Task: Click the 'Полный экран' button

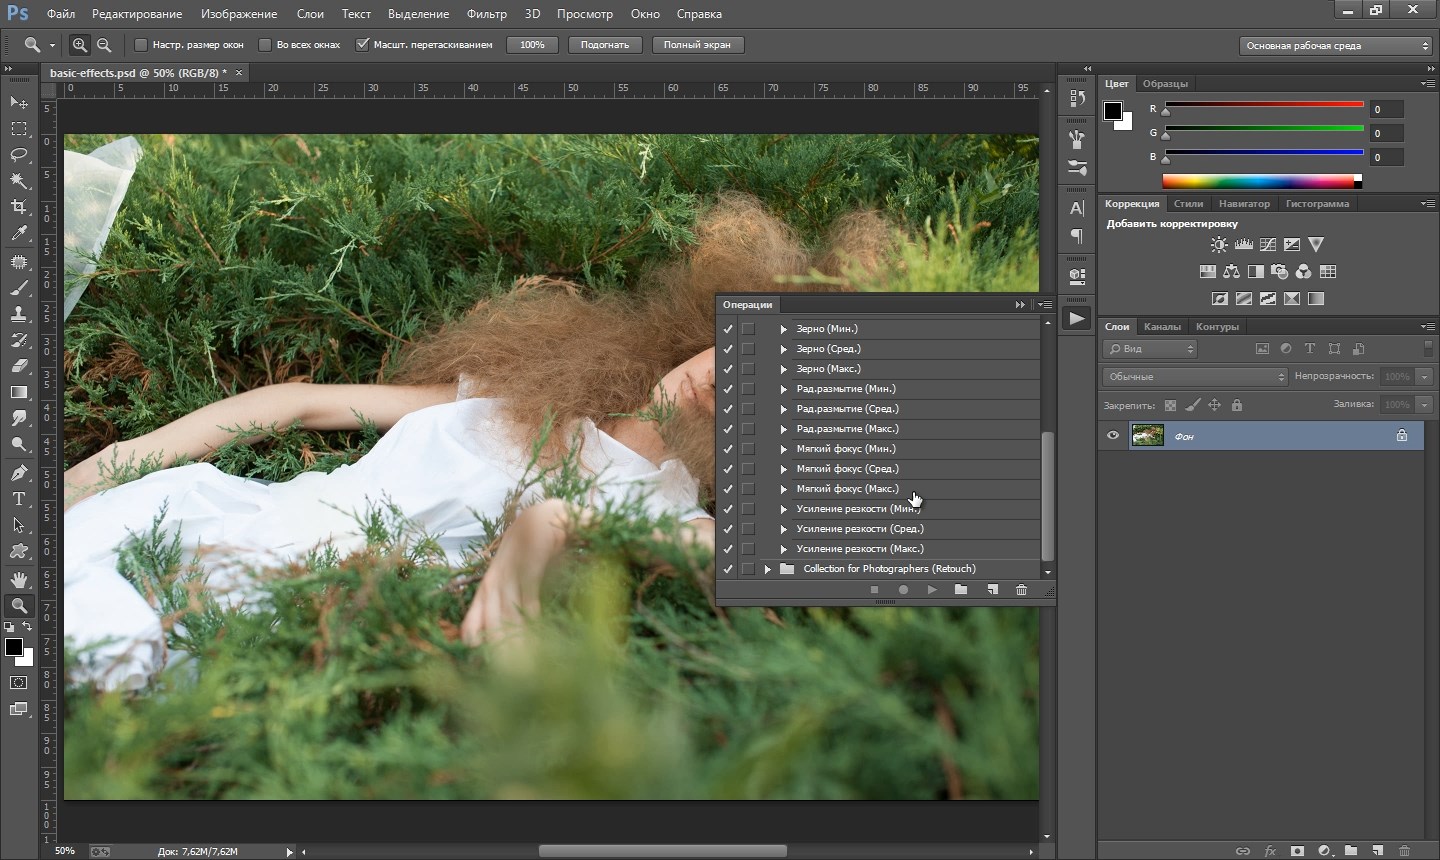Action: pos(697,45)
